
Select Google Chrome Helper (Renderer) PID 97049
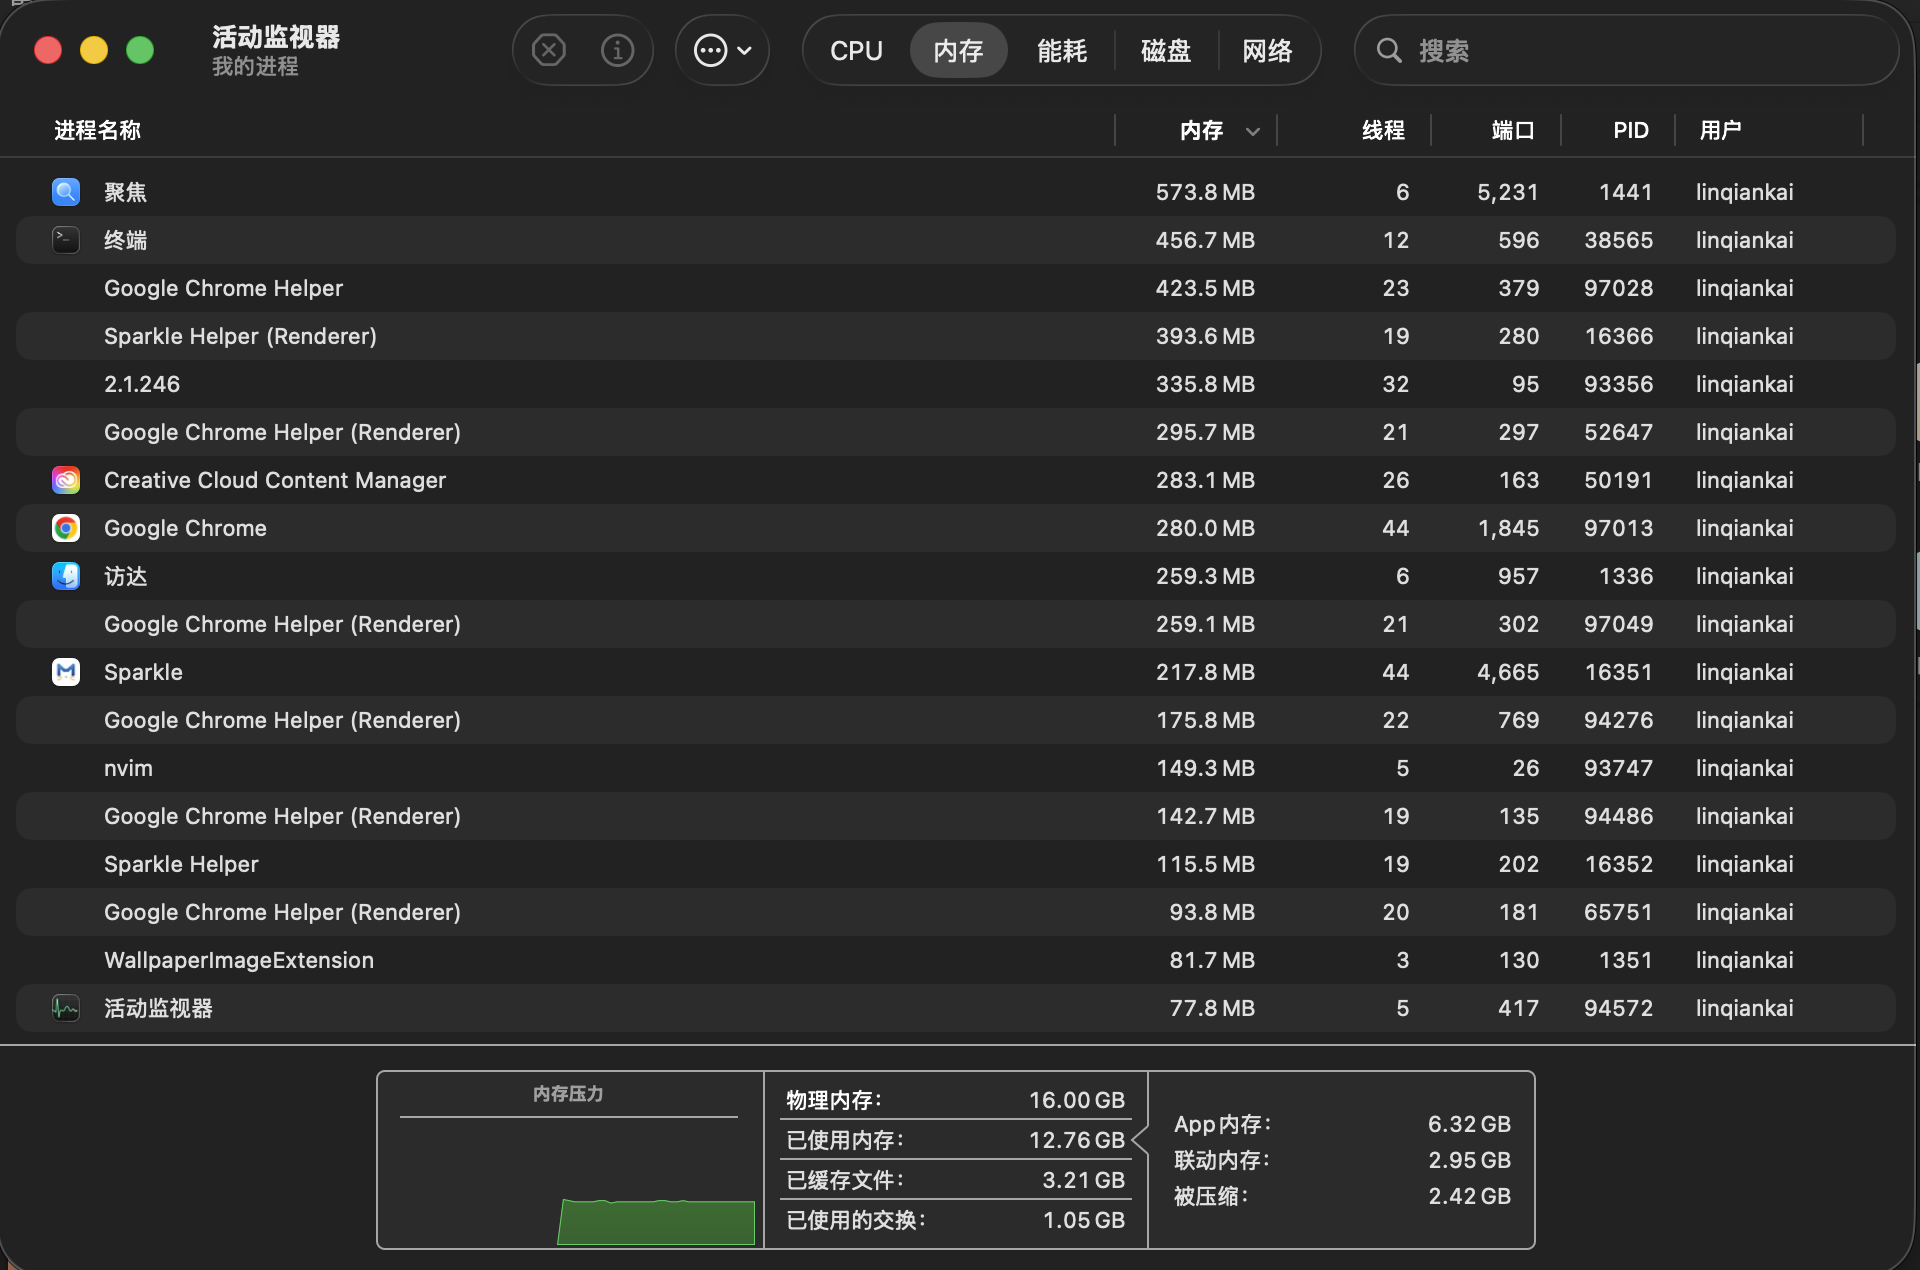click(955, 624)
